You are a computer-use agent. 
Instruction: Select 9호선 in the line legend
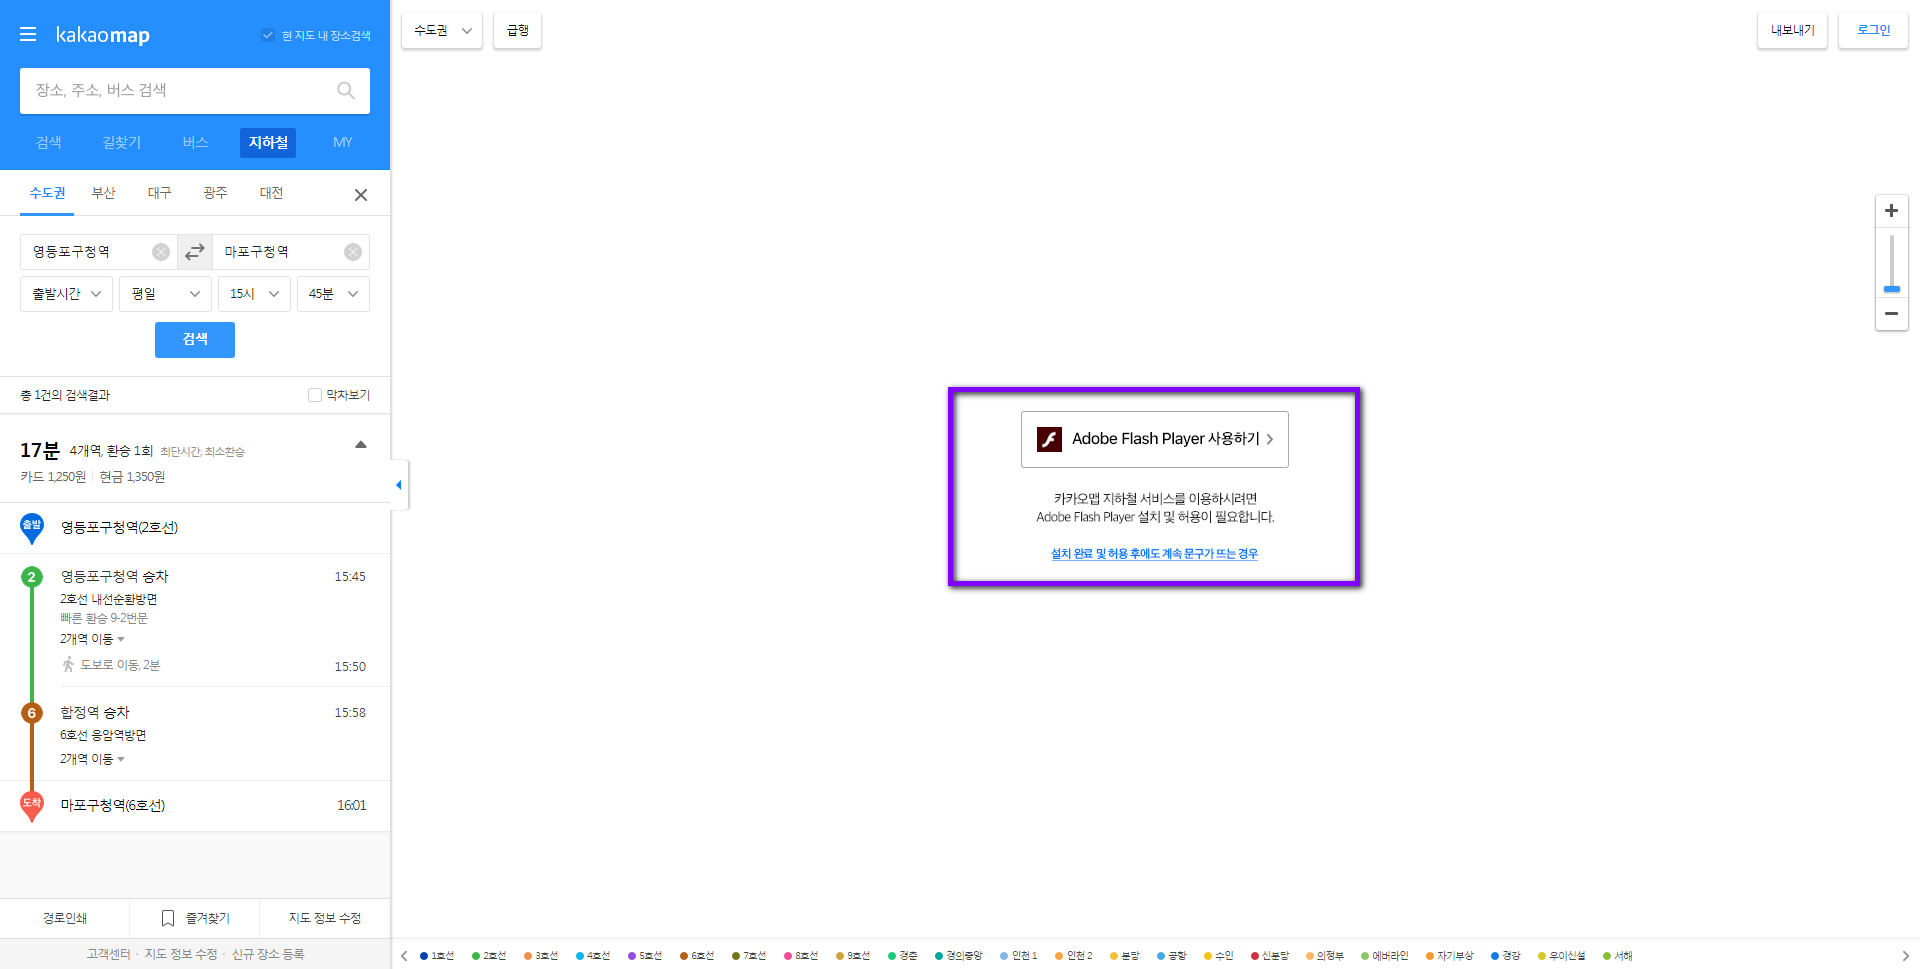853,956
